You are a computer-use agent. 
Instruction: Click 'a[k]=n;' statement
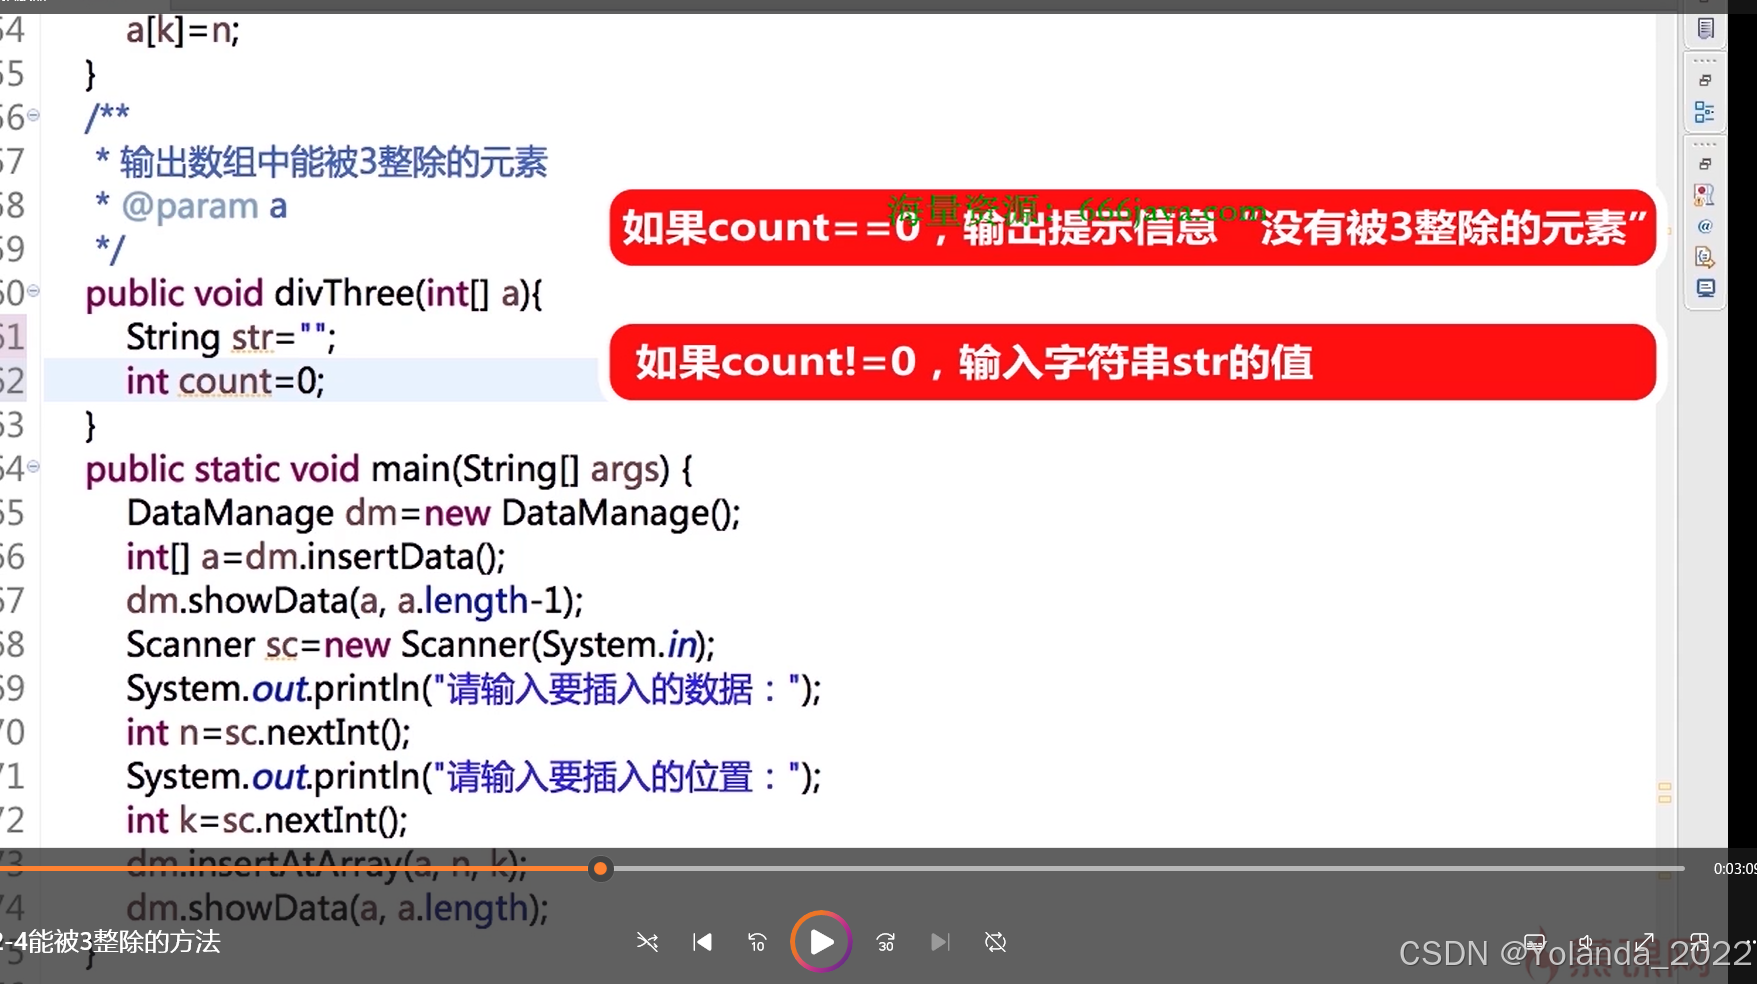183,31
